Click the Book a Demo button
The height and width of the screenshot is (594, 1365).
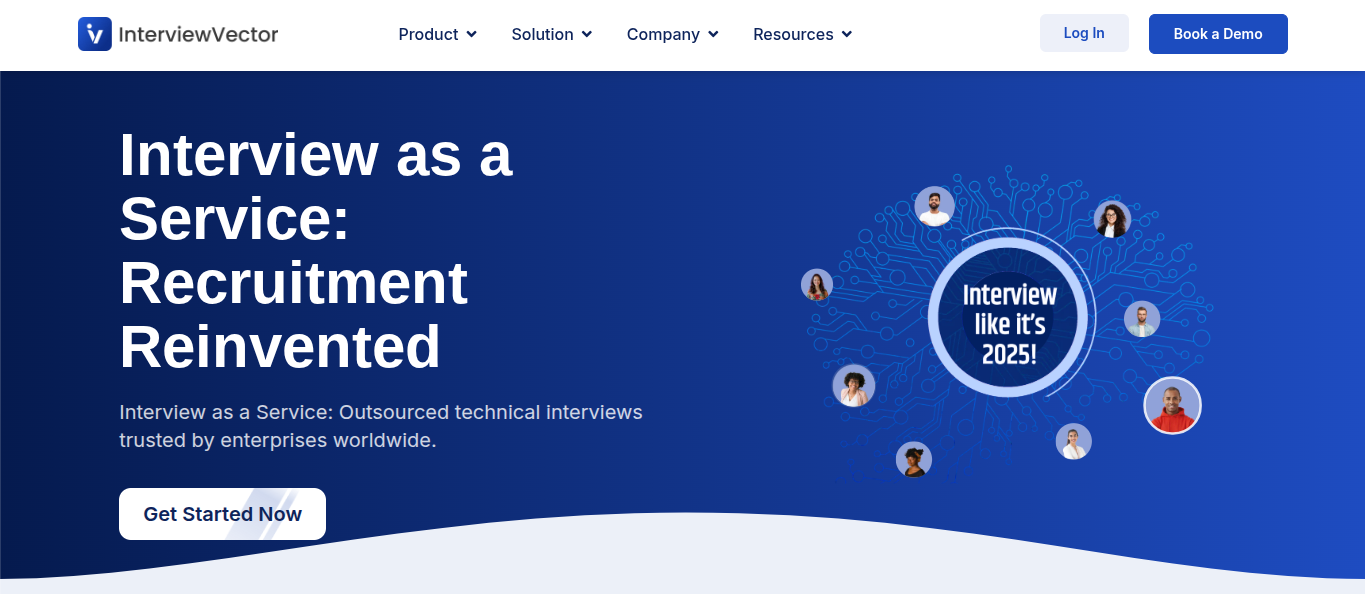1218,34
